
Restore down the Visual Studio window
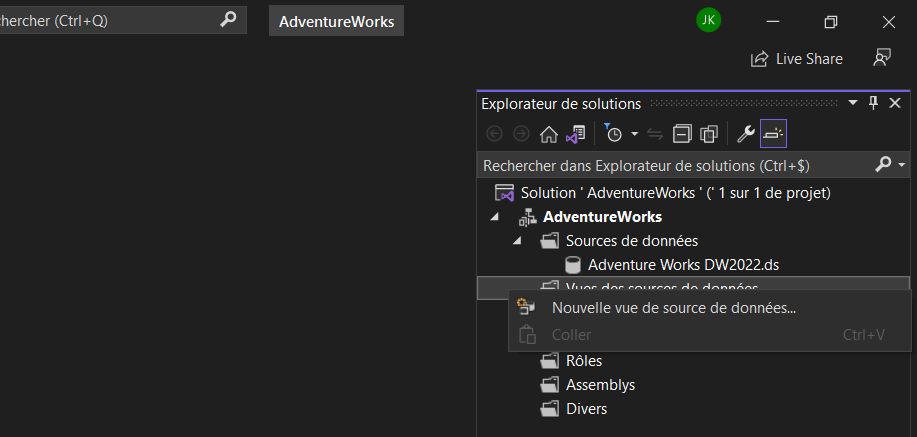point(830,22)
